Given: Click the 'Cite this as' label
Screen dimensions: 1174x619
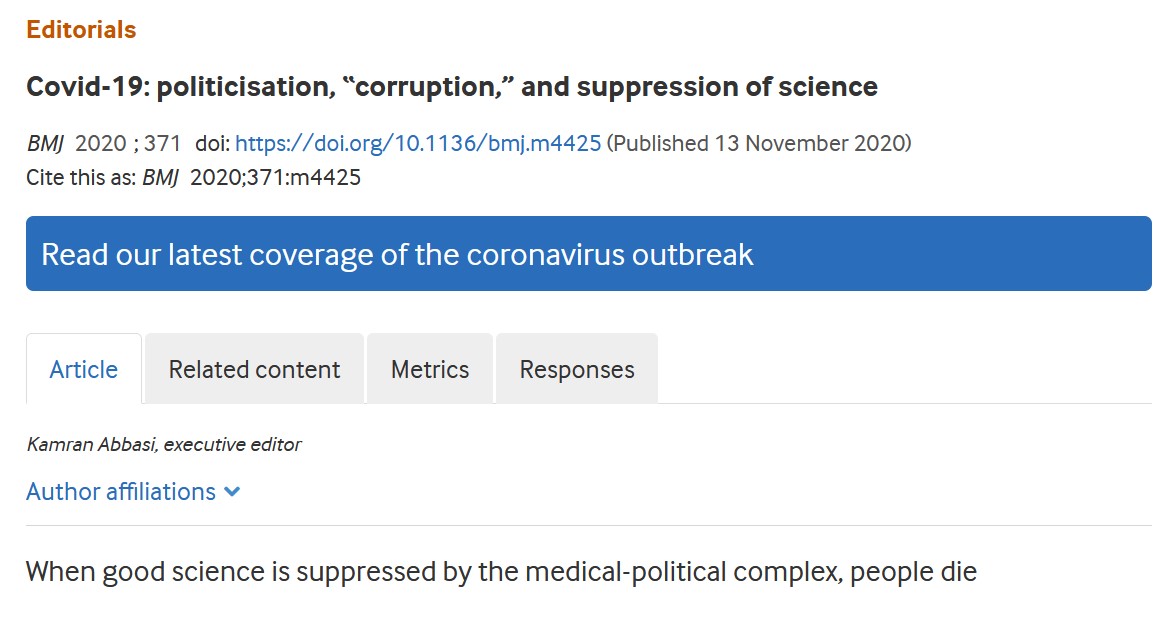Looking at the screenshot, I should tap(81, 178).
